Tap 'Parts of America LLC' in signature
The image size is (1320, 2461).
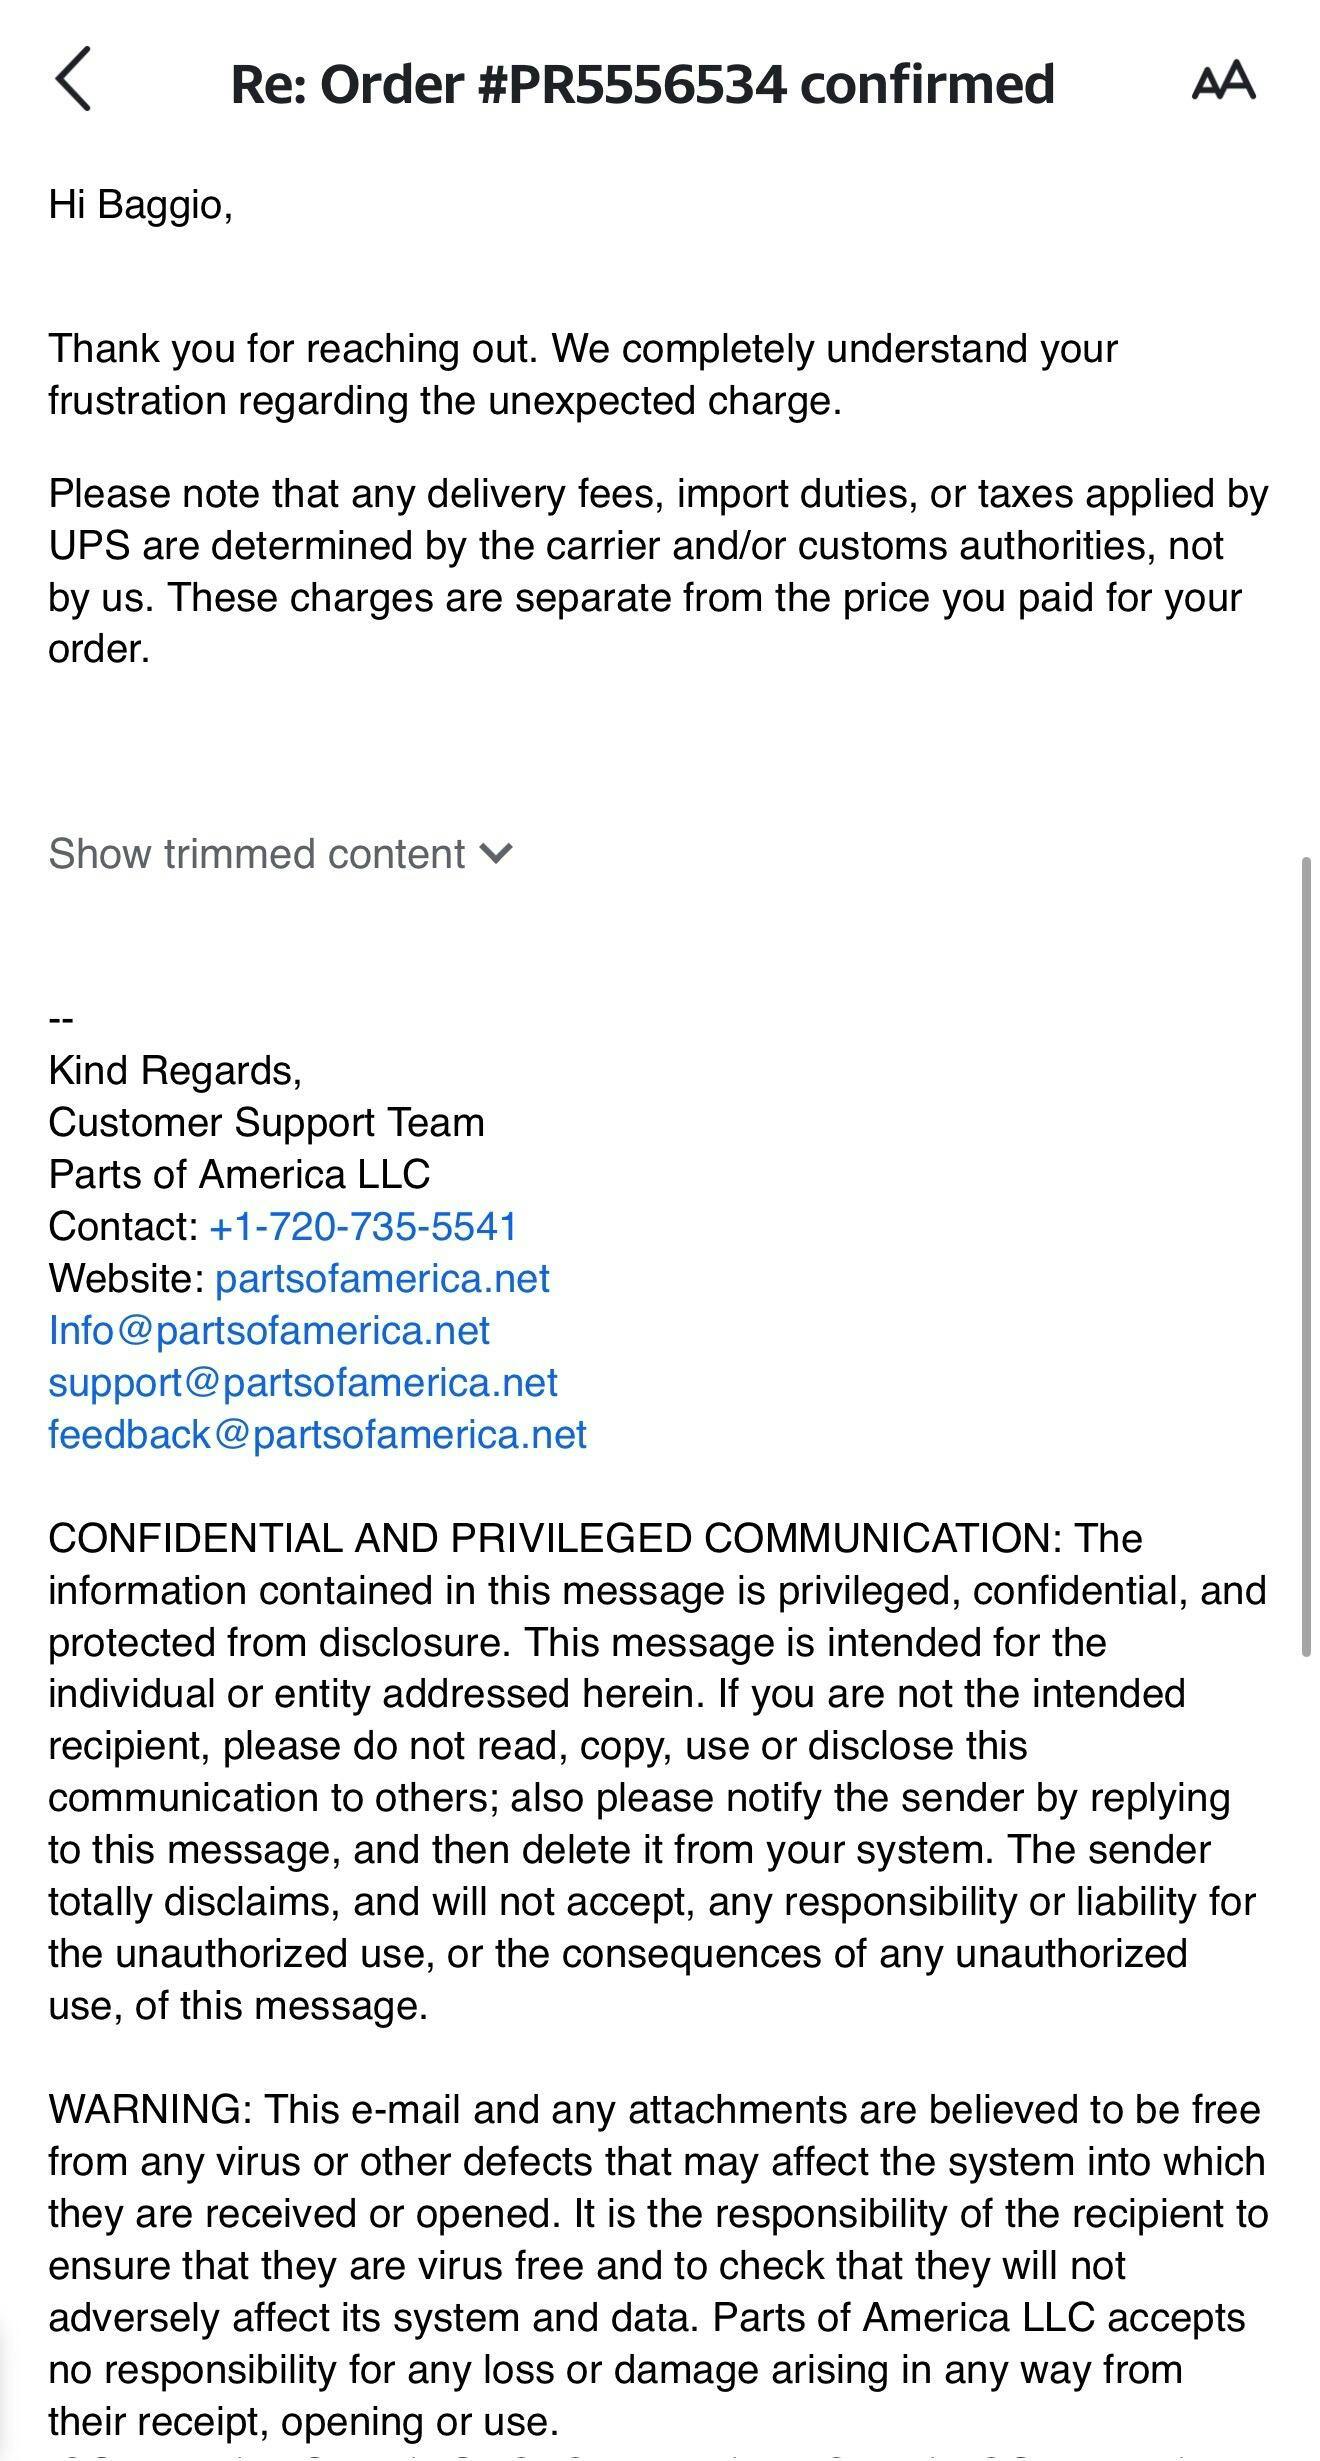pos(239,1175)
